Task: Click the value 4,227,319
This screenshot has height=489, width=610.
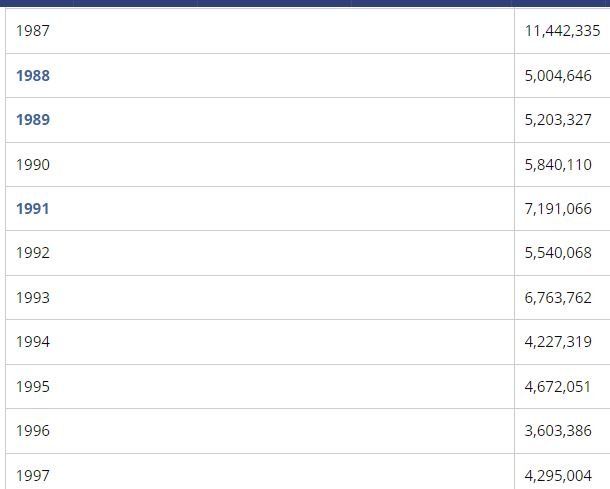Action: pos(558,342)
